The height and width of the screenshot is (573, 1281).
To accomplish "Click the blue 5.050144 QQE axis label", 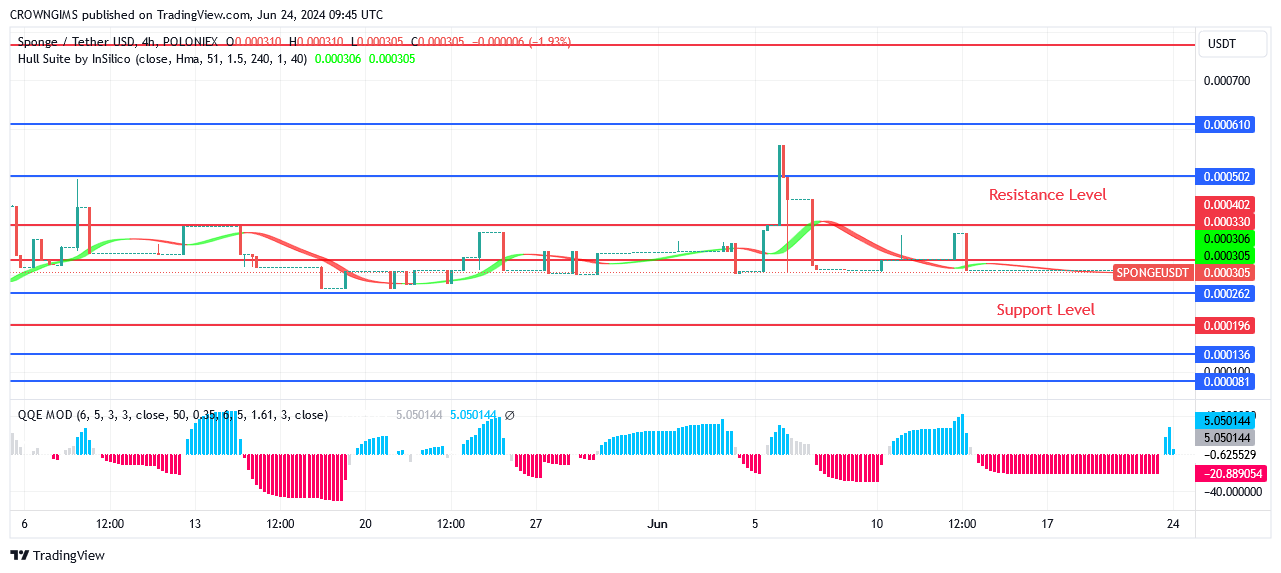I will coord(1225,421).
